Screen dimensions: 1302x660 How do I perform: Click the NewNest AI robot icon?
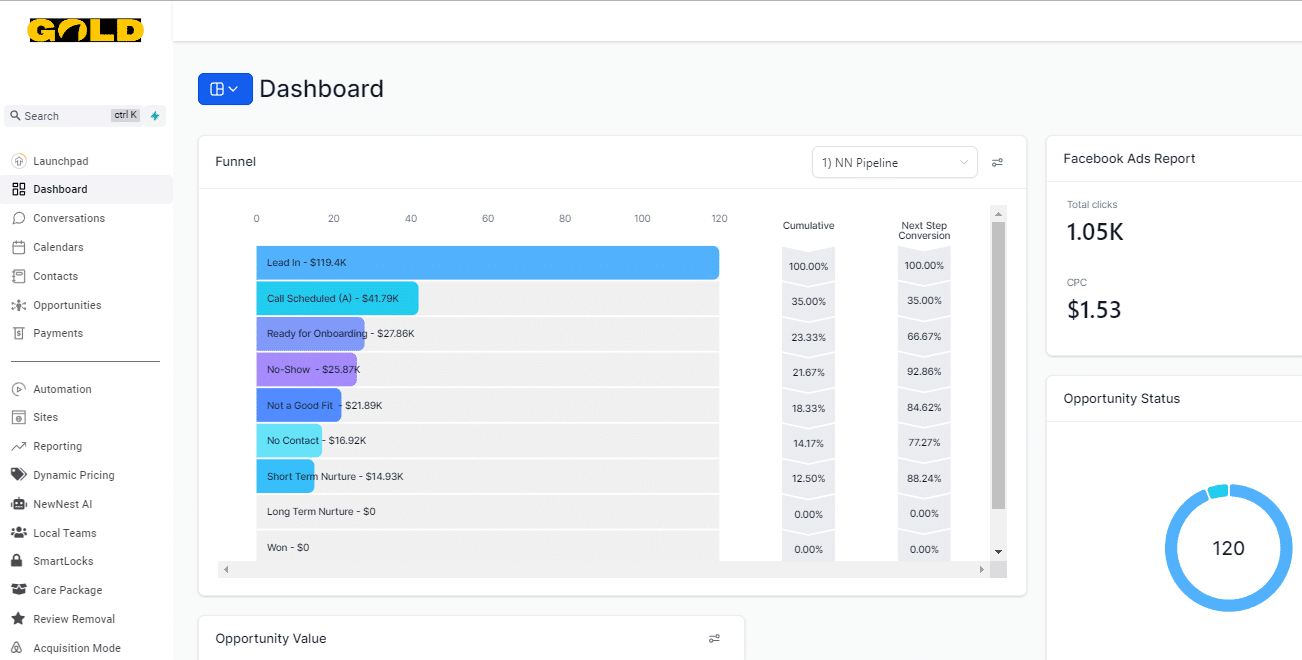tap(19, 504)
